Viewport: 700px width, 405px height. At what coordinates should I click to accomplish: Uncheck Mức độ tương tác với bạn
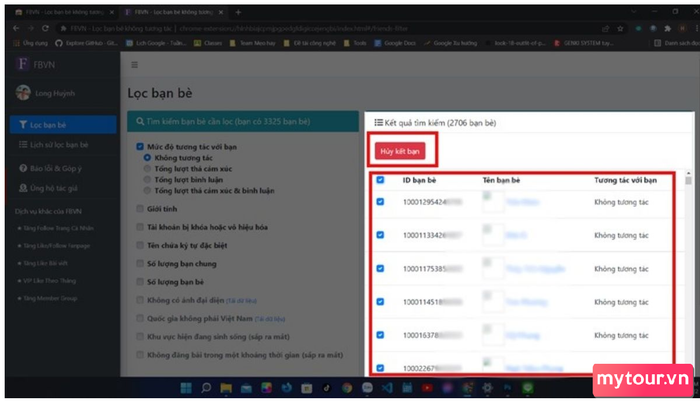click(x=140, y=146)
